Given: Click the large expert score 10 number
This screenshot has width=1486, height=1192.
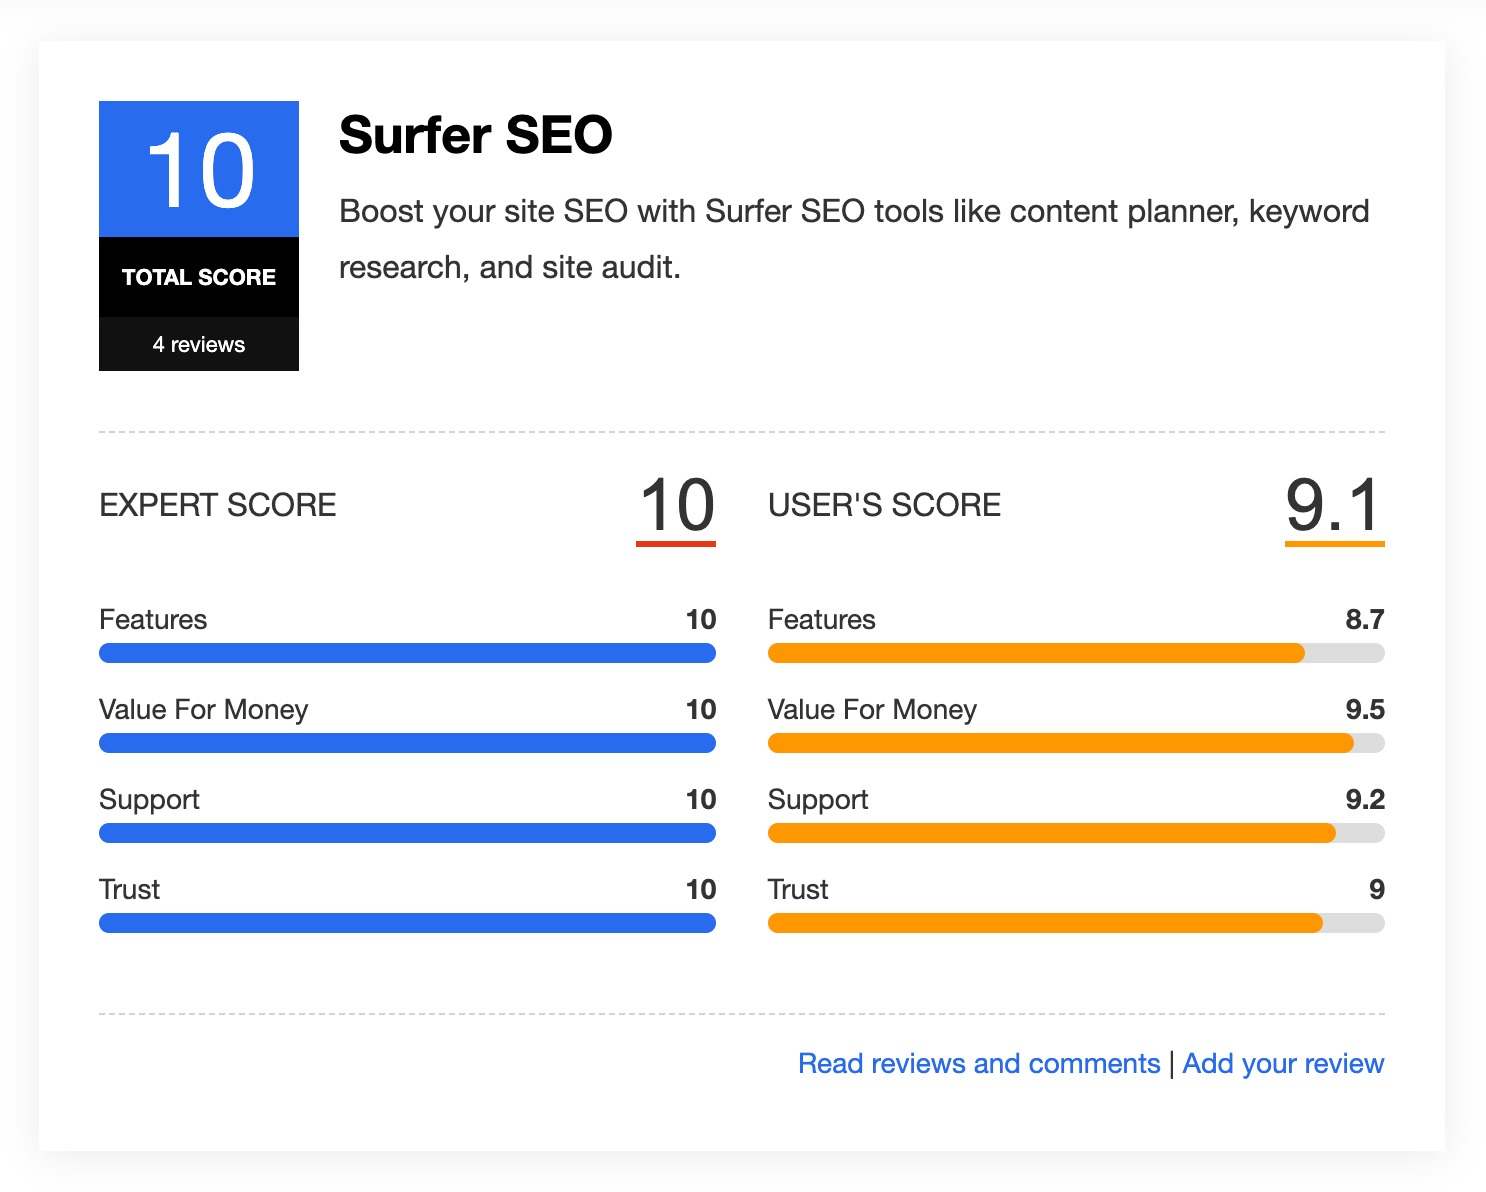Looking at the screenshot, I should [x=676, y=505].
